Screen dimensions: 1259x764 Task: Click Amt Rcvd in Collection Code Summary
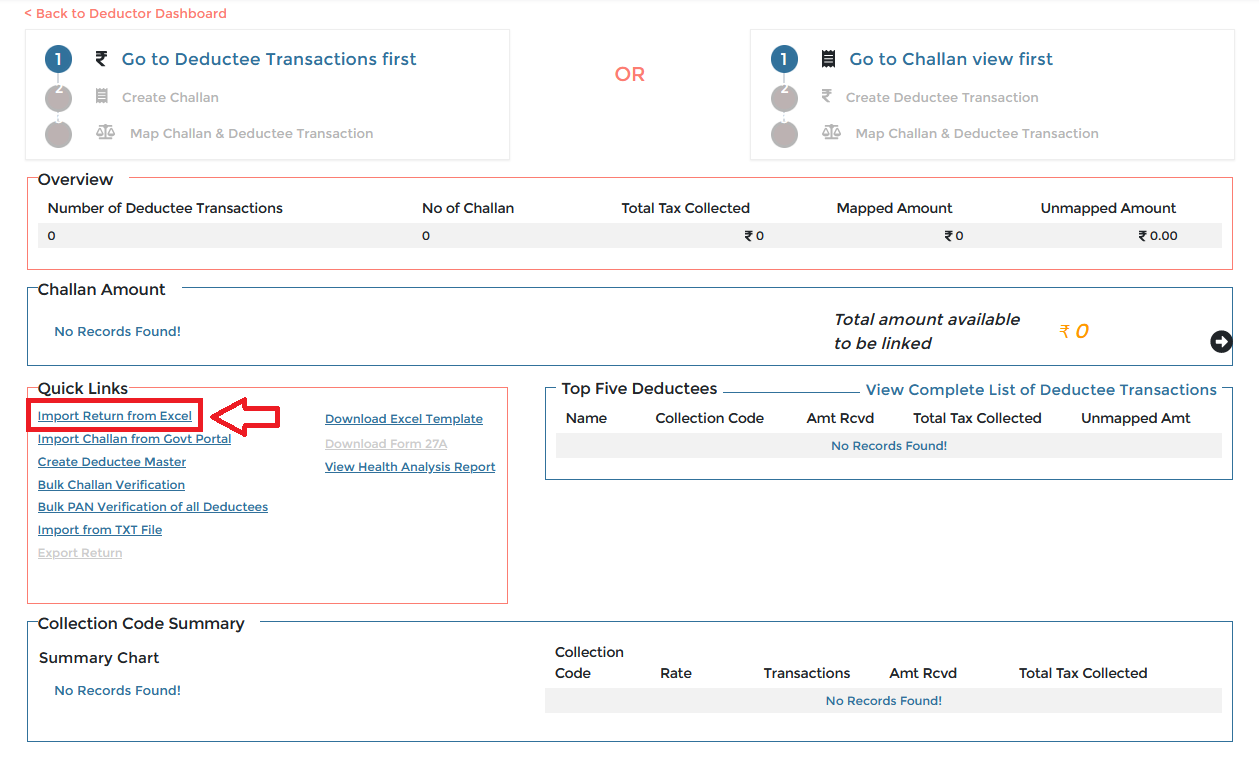point(923,673)
